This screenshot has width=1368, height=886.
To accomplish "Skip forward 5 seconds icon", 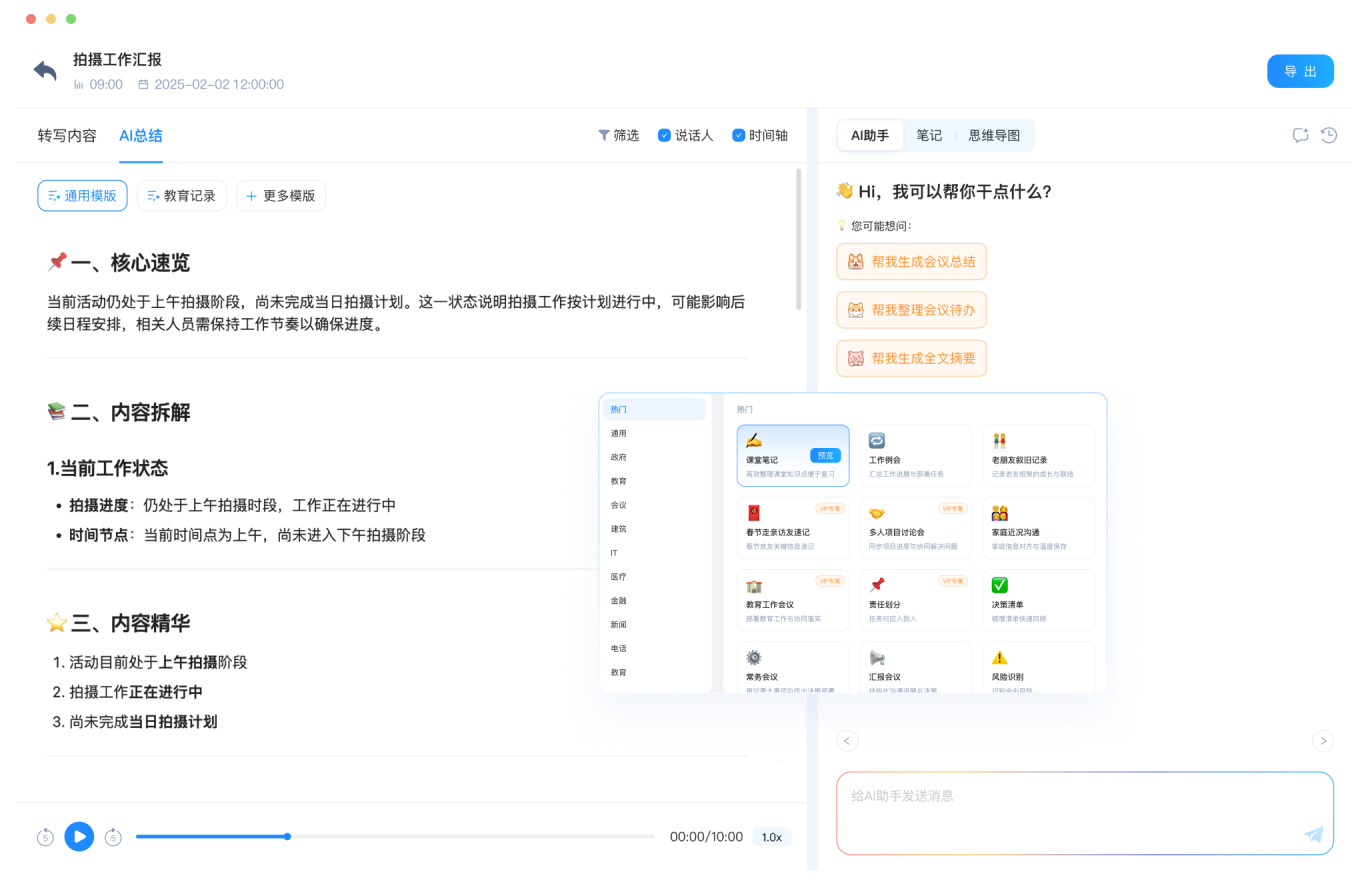I will click(113, 837).
